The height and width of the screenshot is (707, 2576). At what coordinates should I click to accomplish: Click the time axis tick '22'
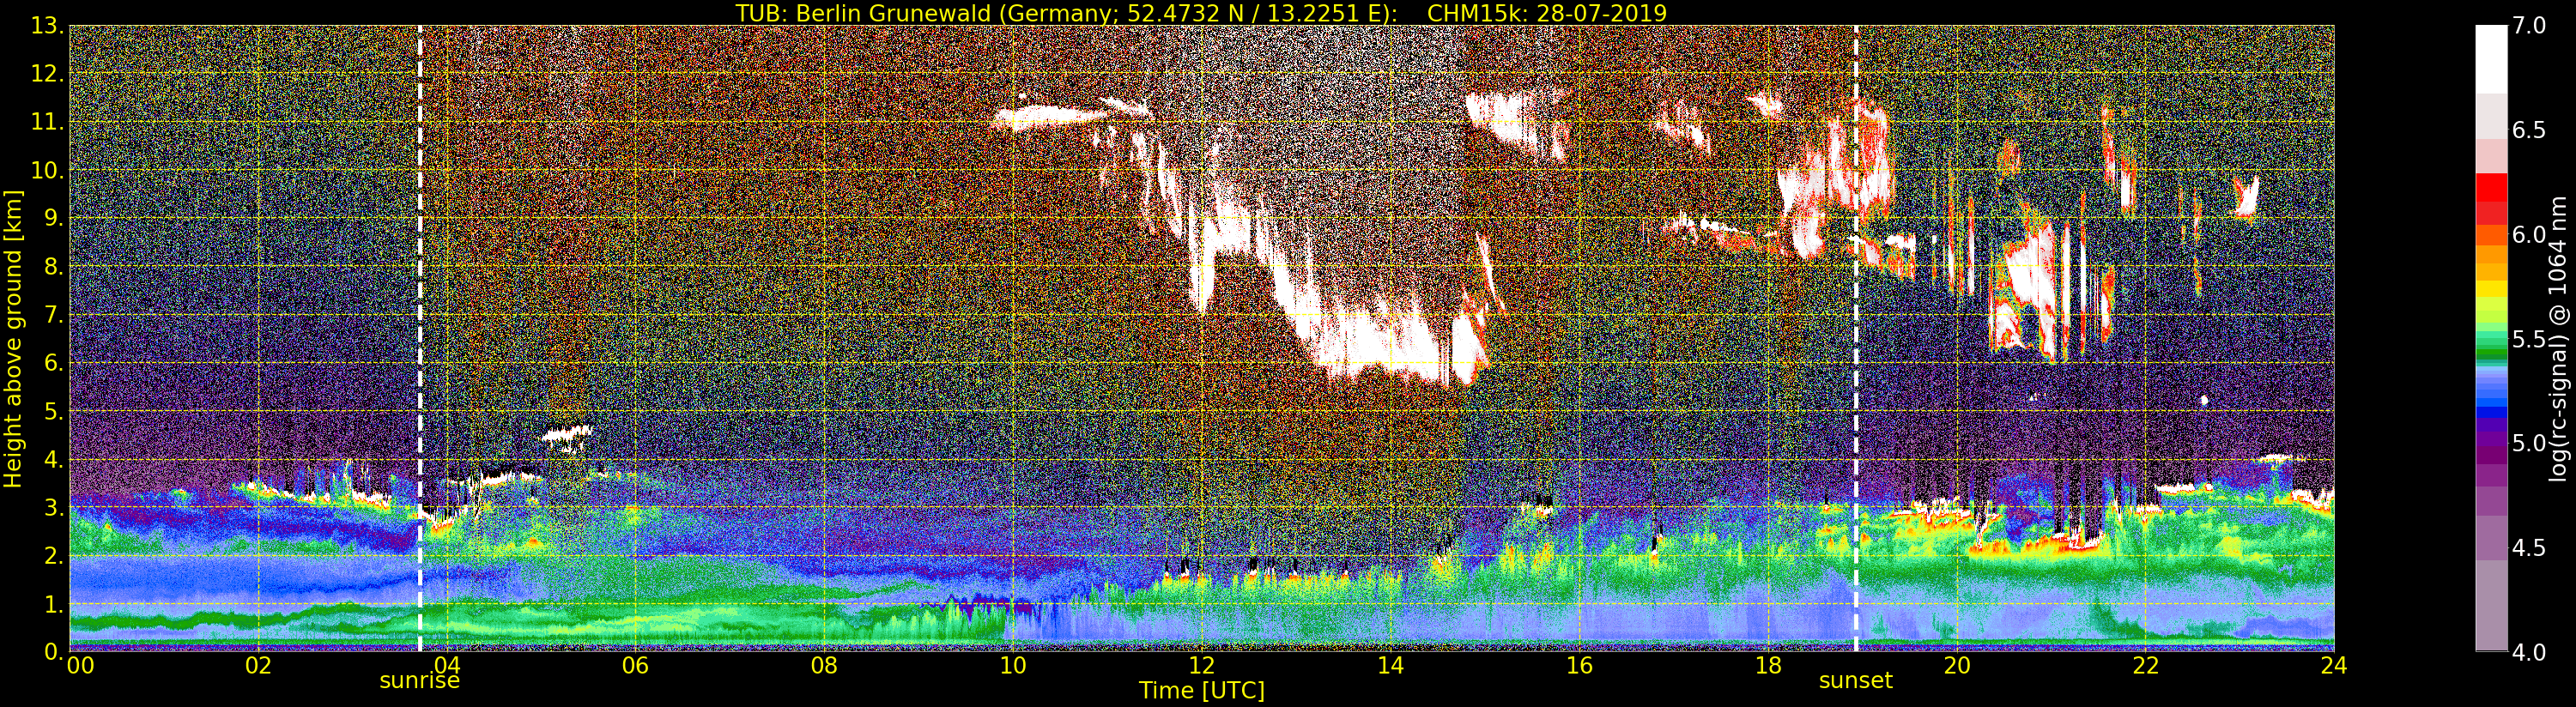tap(2145, 665)
